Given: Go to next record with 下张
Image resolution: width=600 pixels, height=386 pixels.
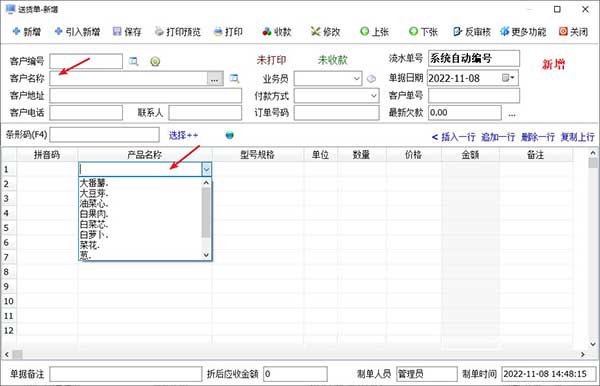Looking at the screenshot, I should [x=423, y=32].
